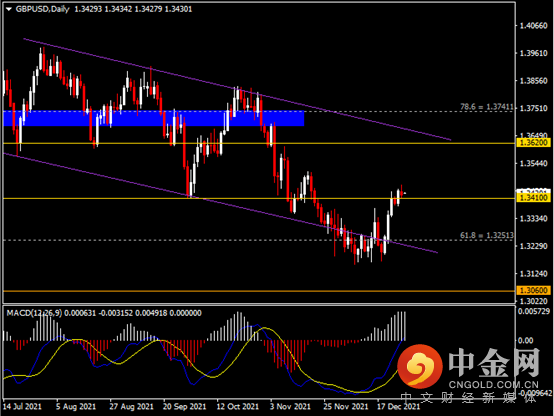Click the 25 Nov 2021 date marker

point(346,406)
